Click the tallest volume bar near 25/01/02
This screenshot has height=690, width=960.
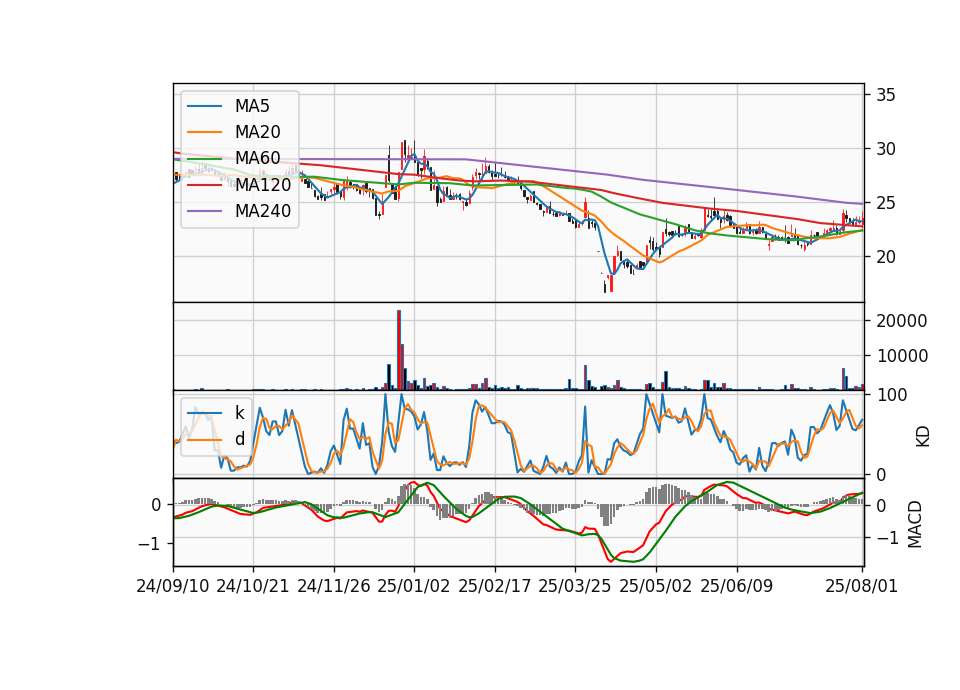point(399,350)
